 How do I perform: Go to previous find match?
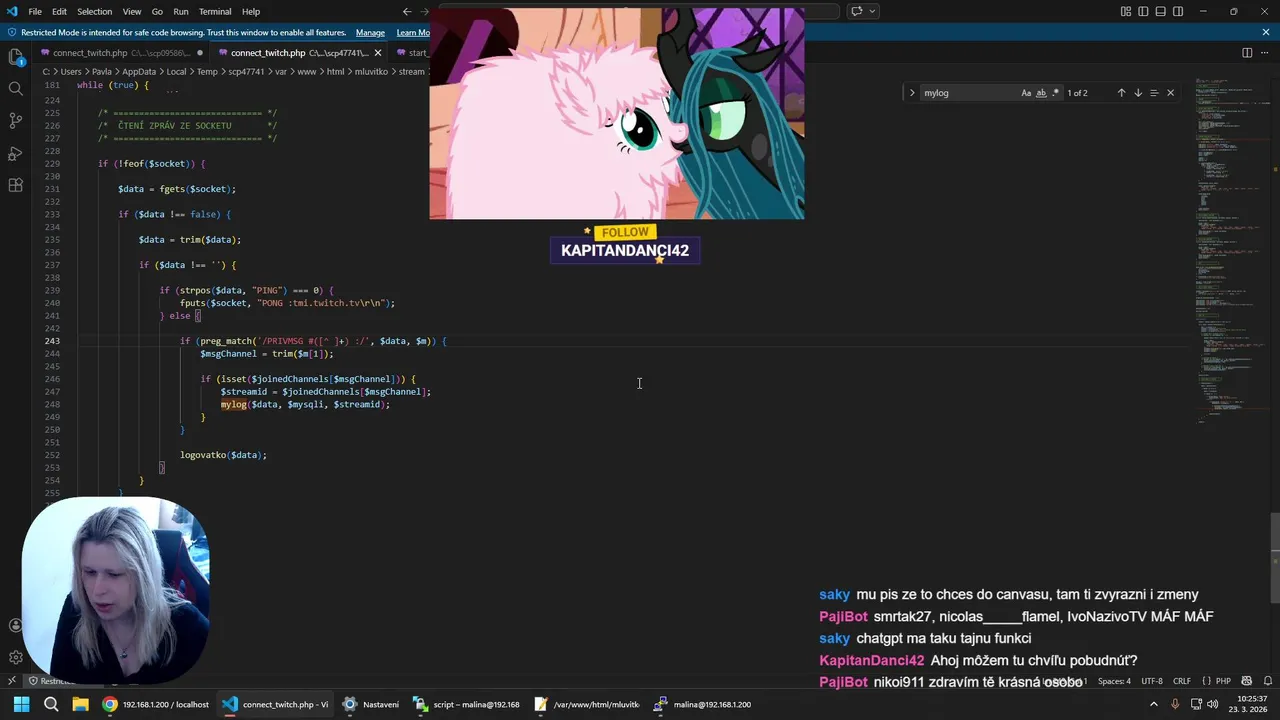(1121, 93)
